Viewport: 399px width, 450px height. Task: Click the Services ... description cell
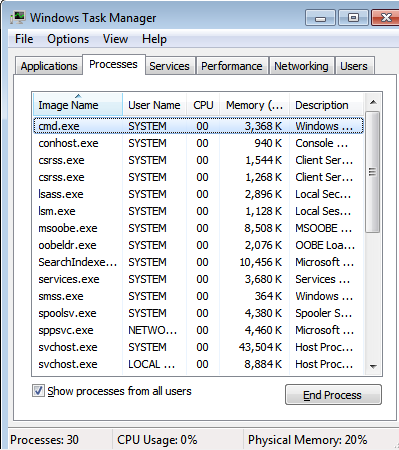[323, 279]
